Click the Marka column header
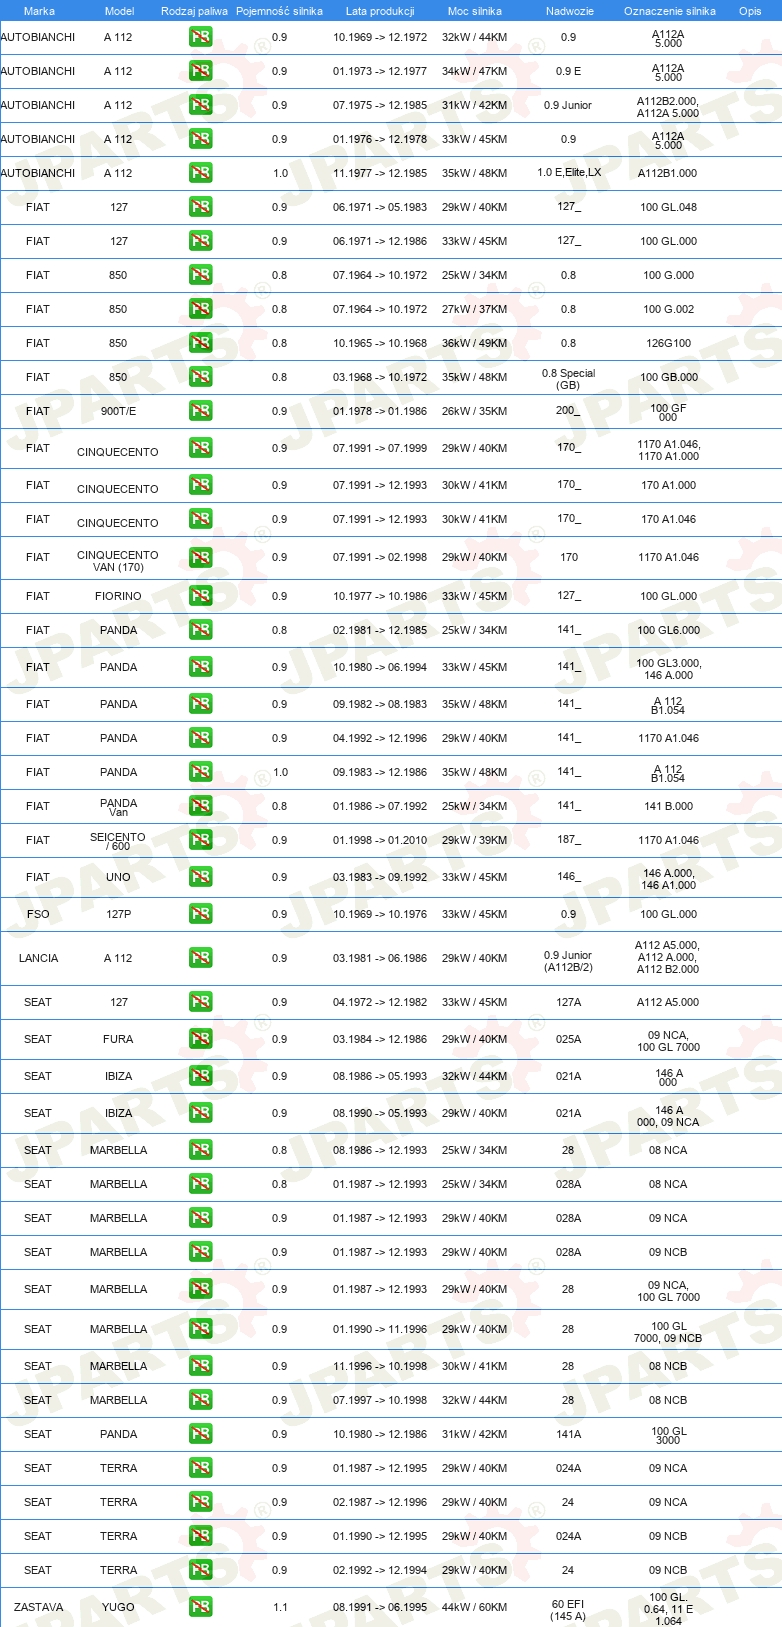The image size is (782, 1627). [39, 11]
